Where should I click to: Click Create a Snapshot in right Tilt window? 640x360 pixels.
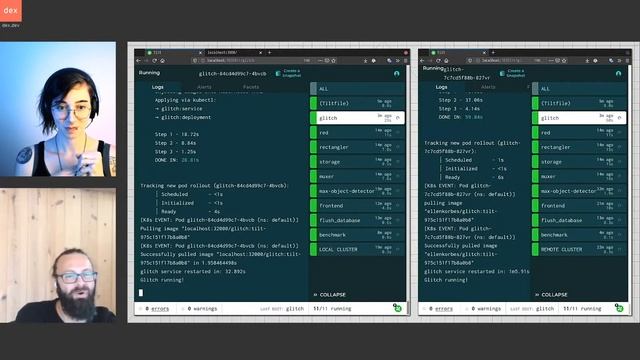[513, 73]
